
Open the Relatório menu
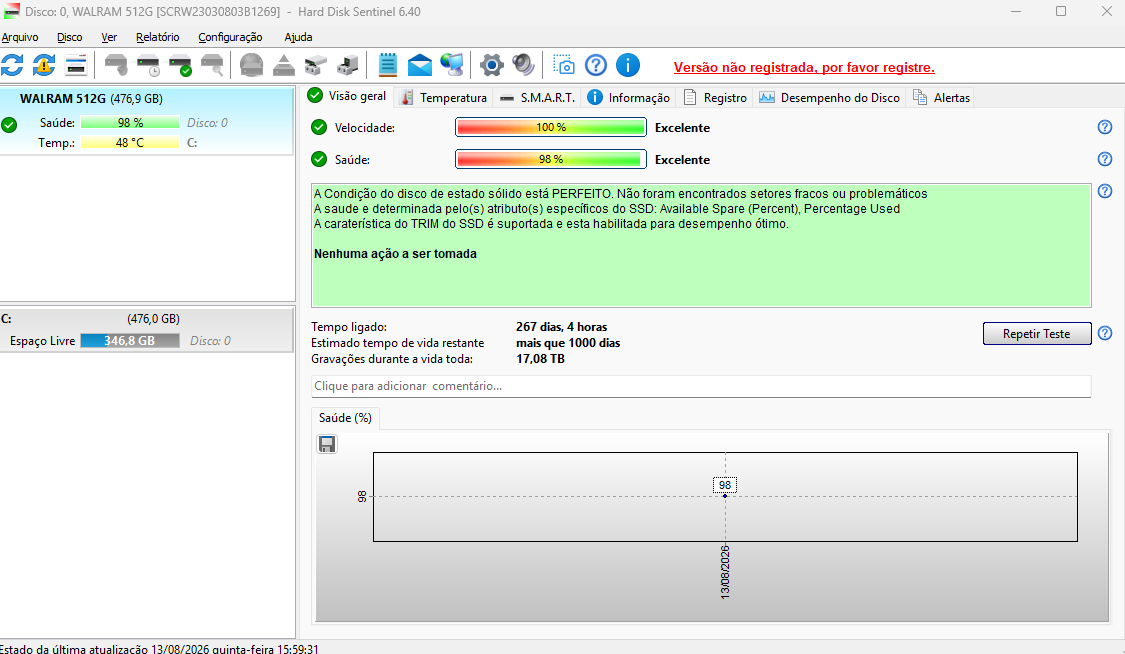158,37
